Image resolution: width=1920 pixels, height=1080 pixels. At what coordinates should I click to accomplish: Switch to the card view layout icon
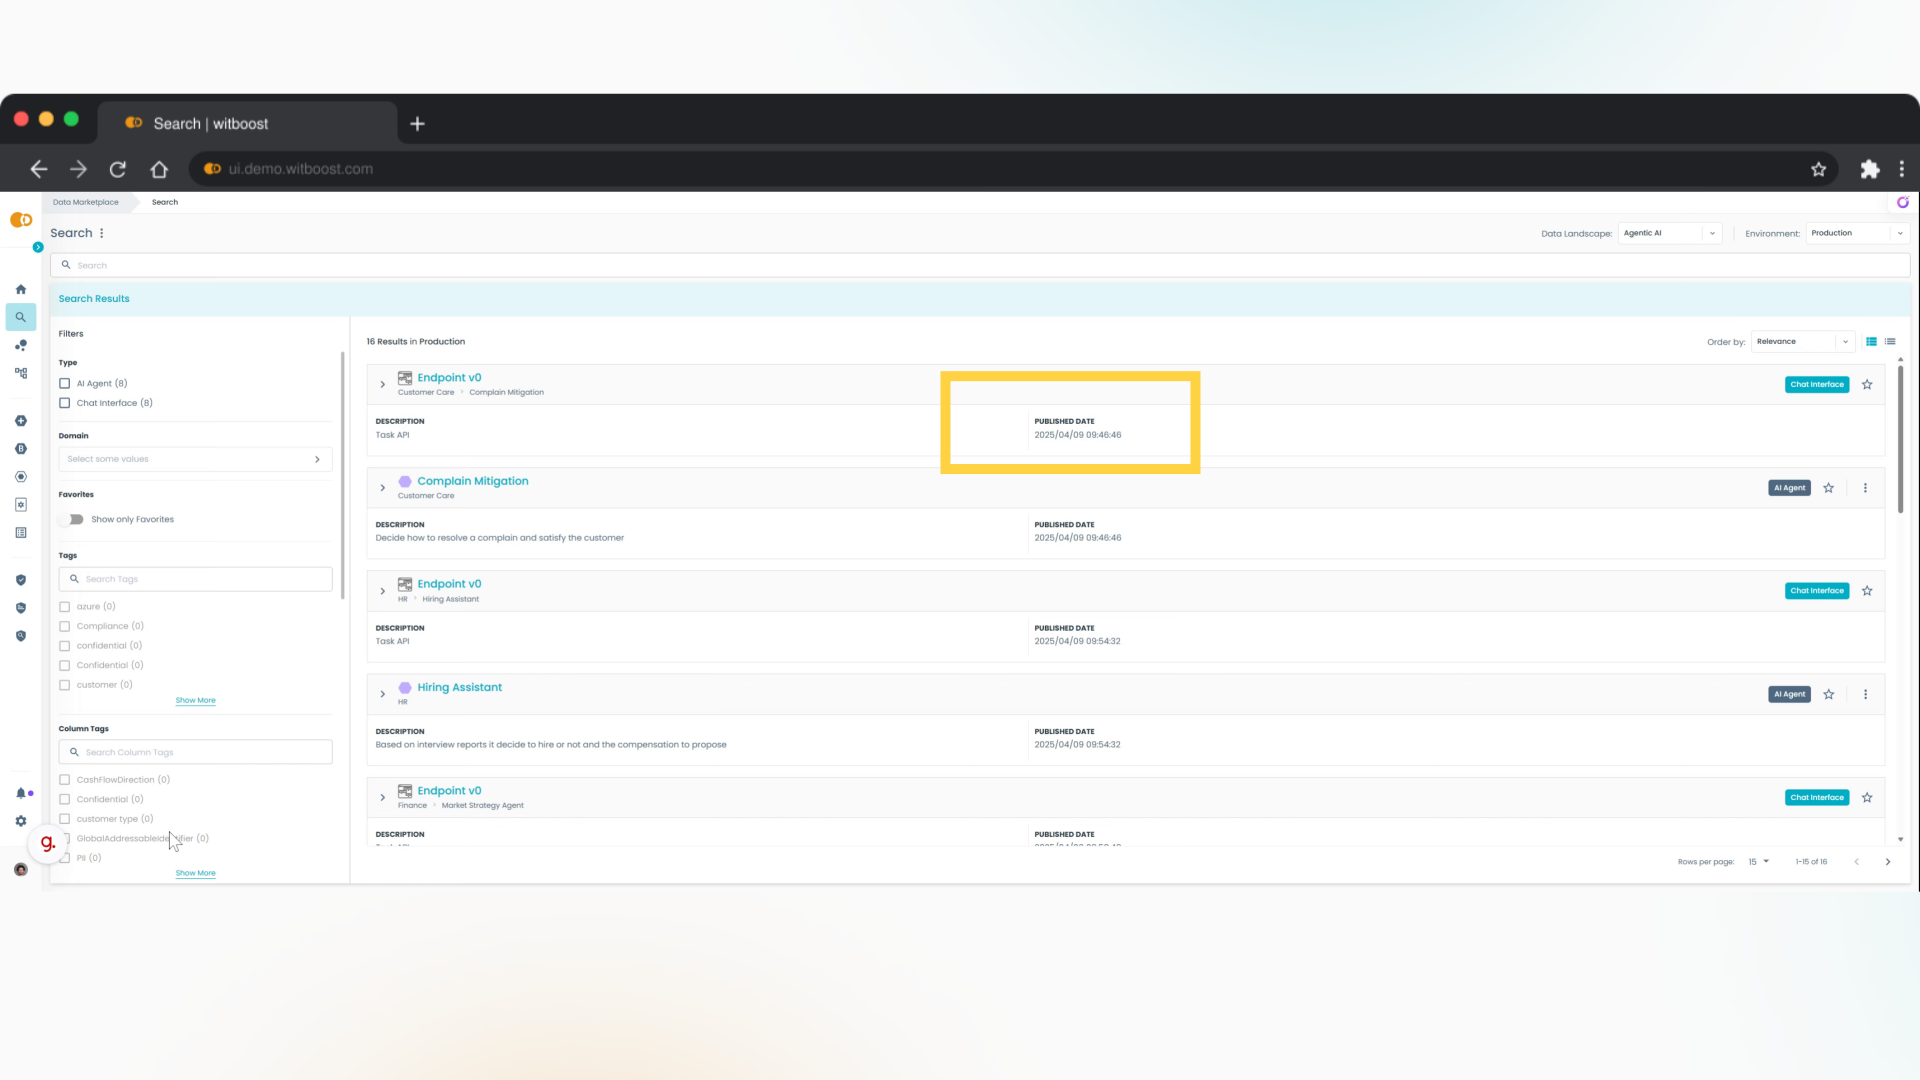click(1871, 342)
